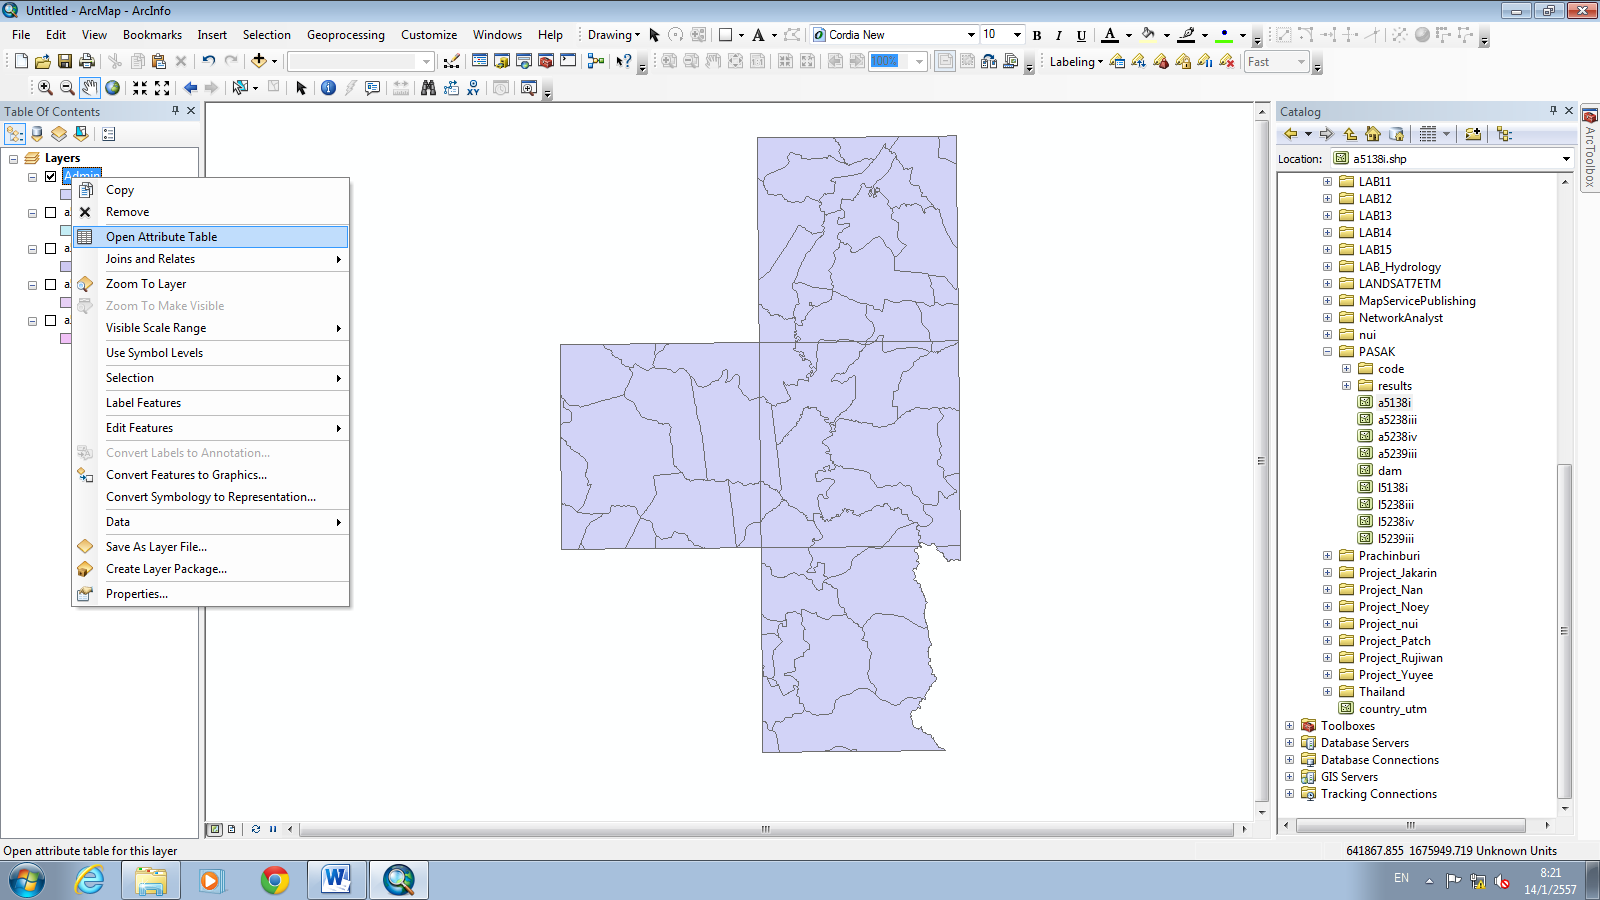Image resolution: width=1600 pixels, height=900 pixels.
Task: Open layer Properties
Action: 210,594
